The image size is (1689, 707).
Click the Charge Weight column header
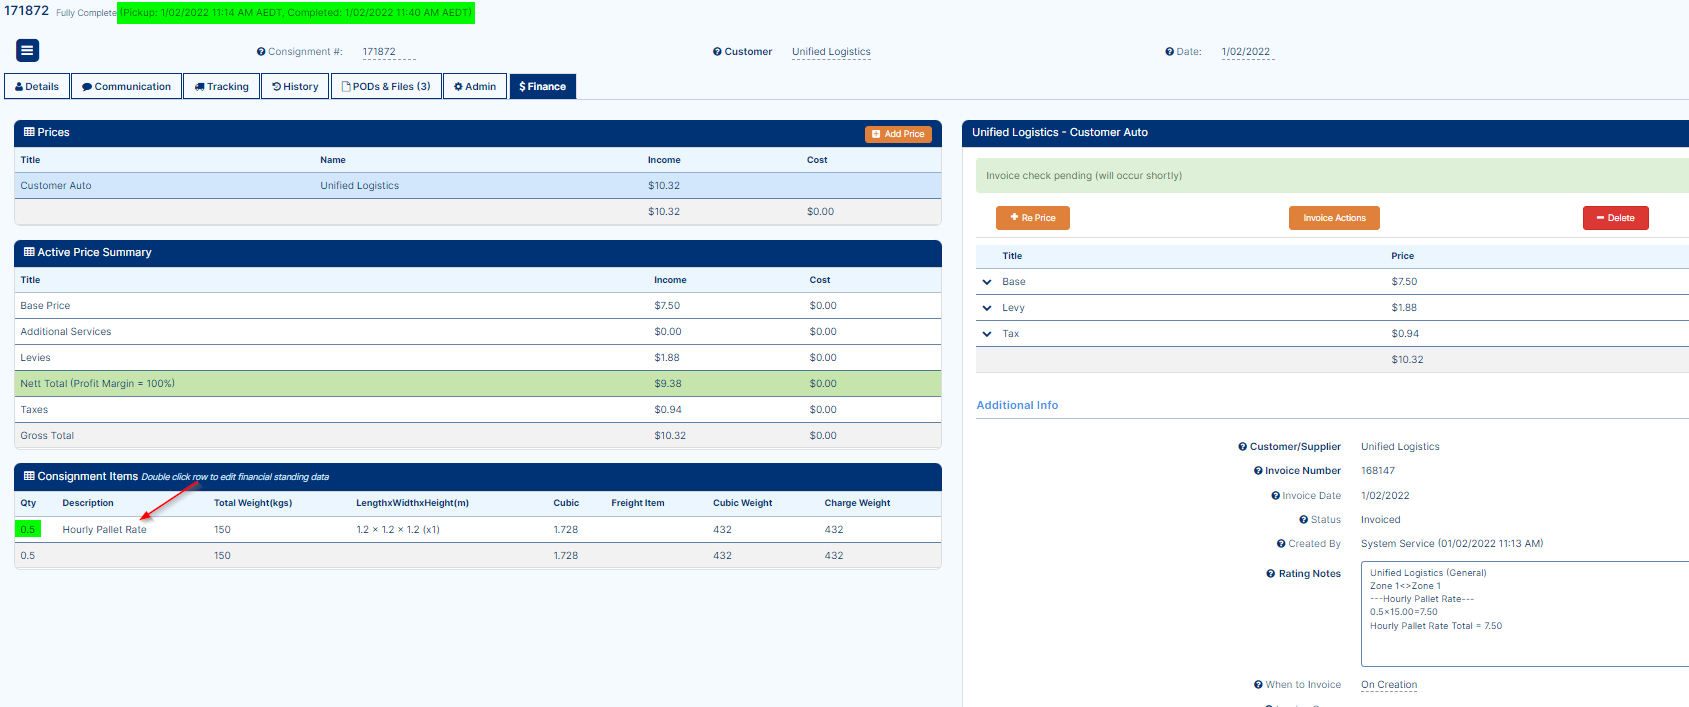857,503
